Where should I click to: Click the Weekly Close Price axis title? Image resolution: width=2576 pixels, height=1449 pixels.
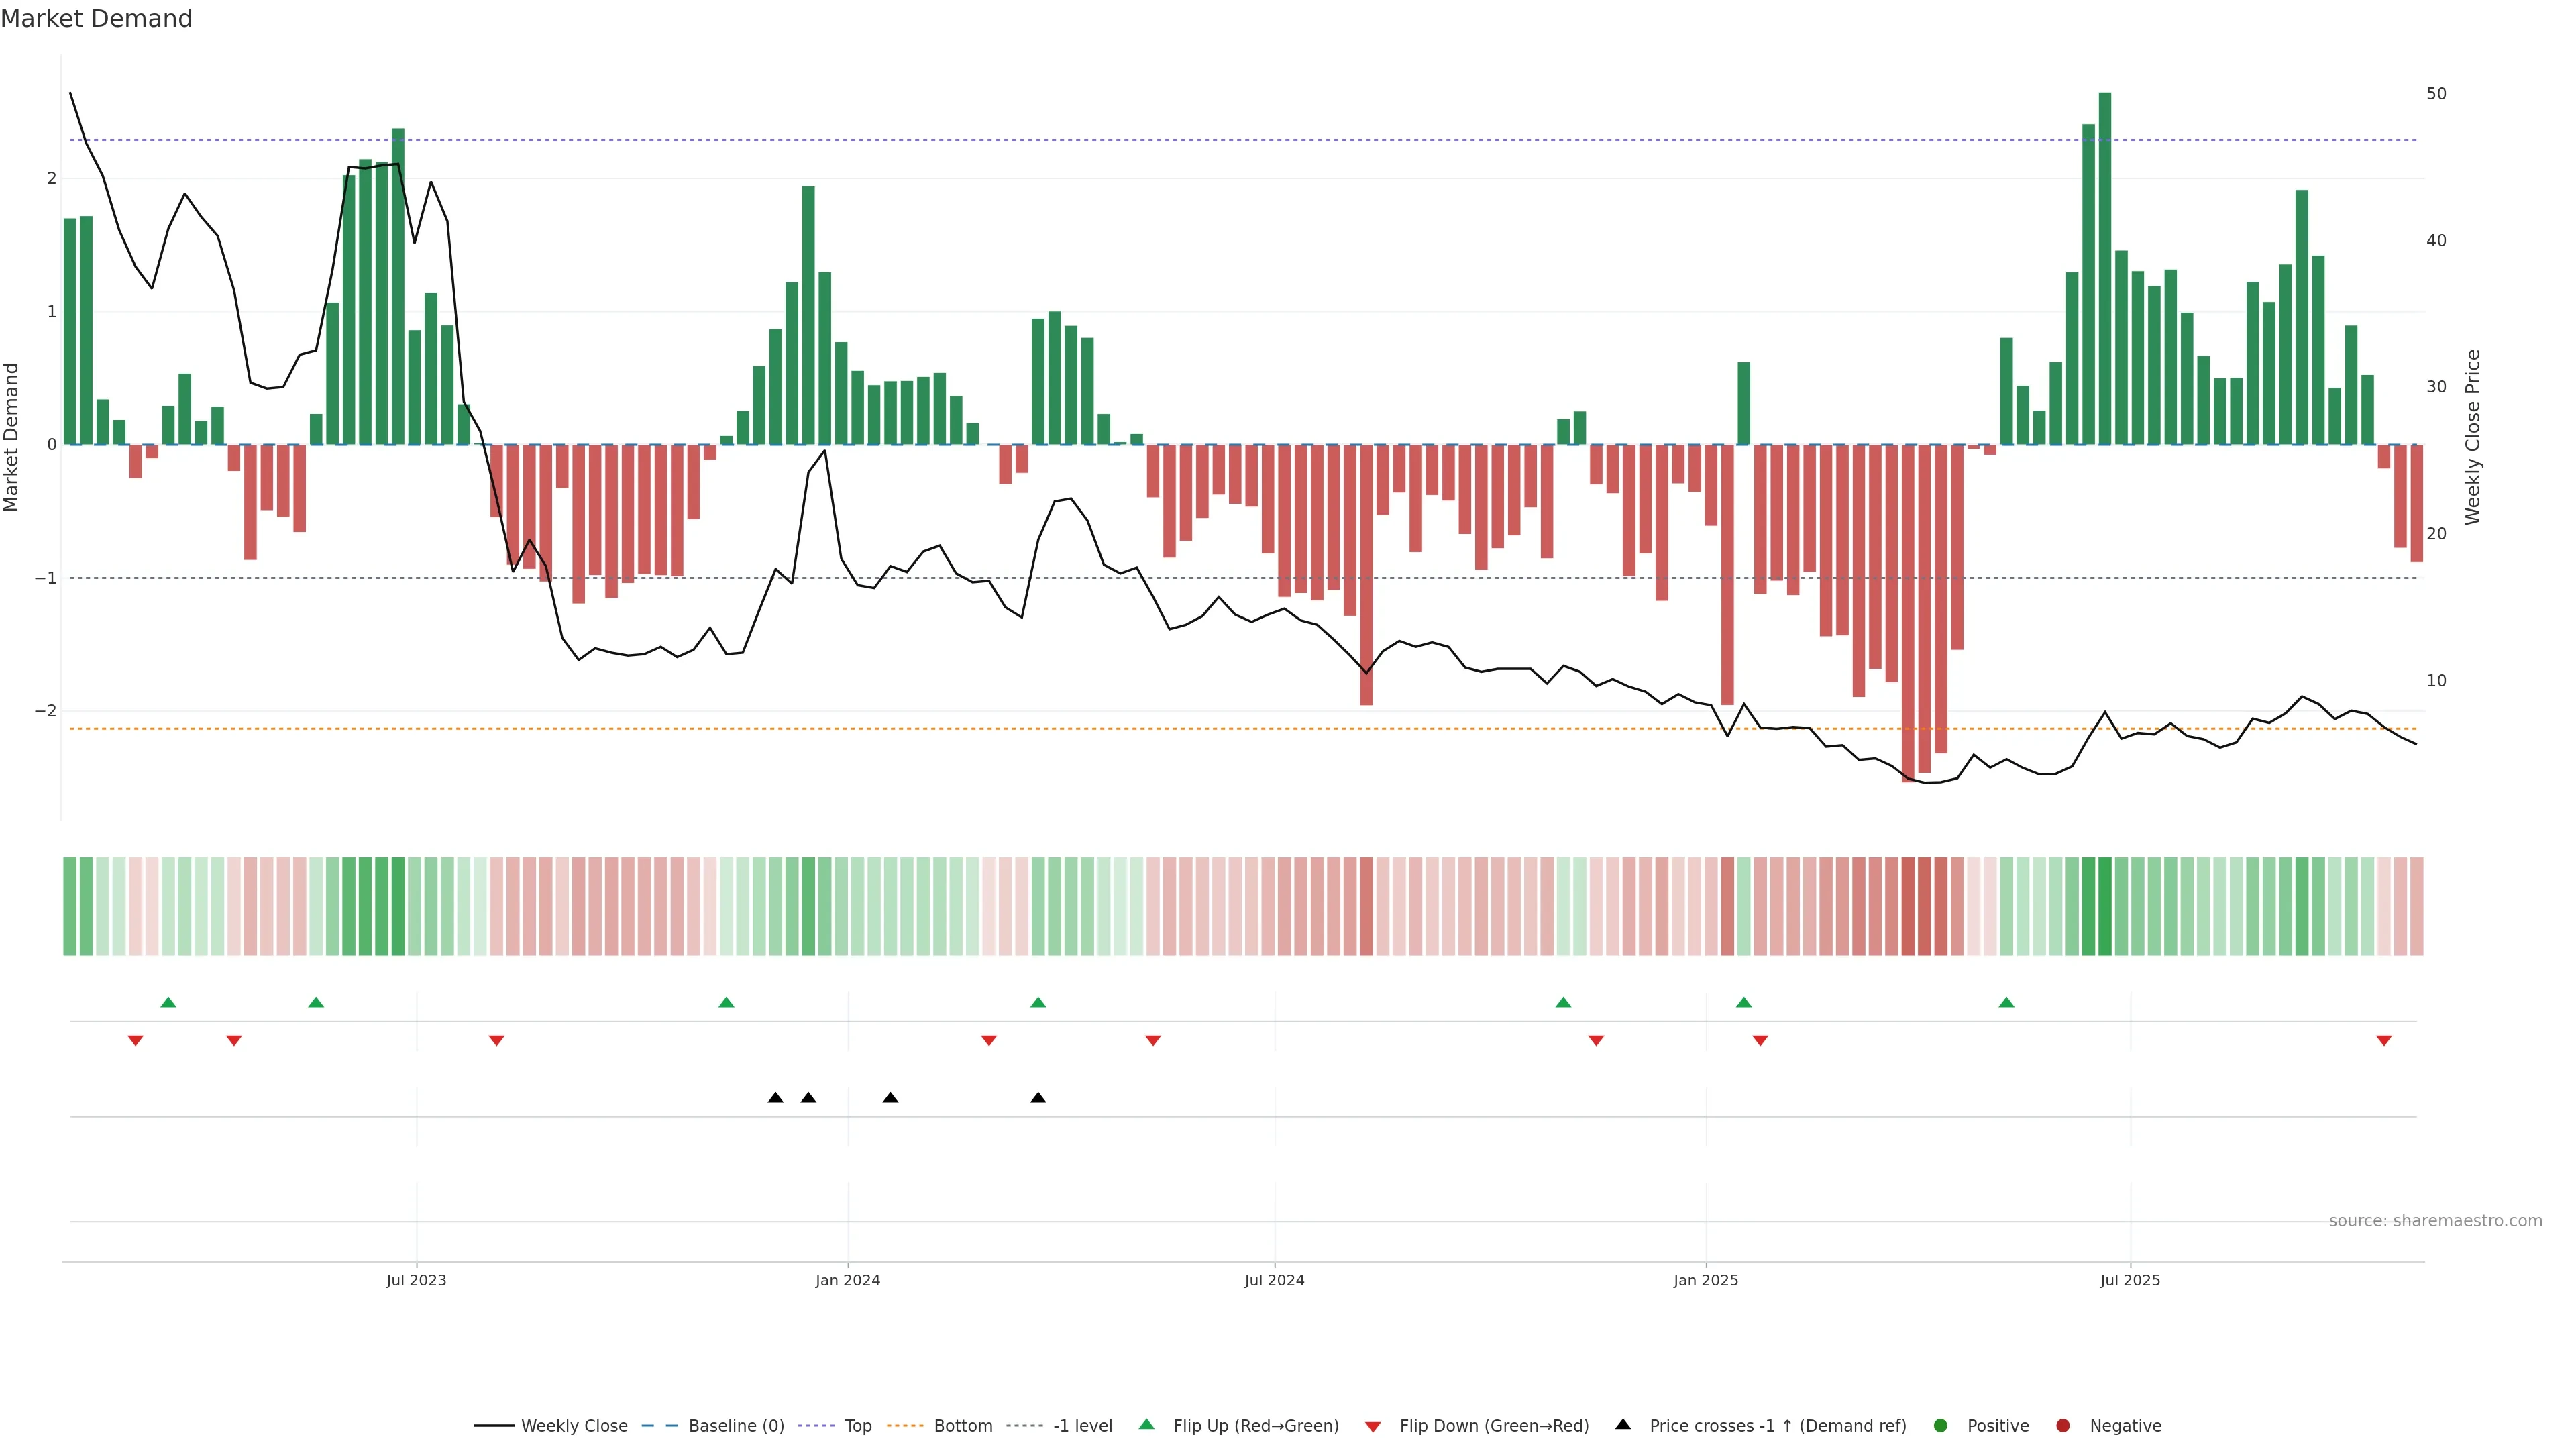(2473, 437)
